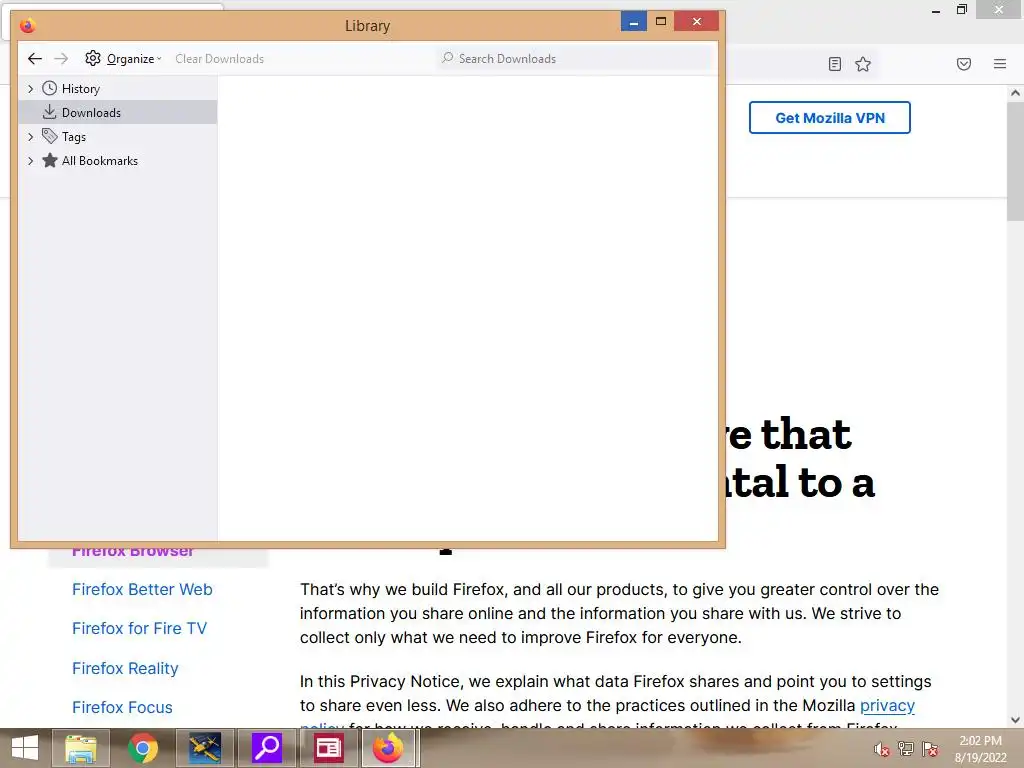Open Firefox Better Web link
The image size is (1024, 768).
click(x=142, y=589)
